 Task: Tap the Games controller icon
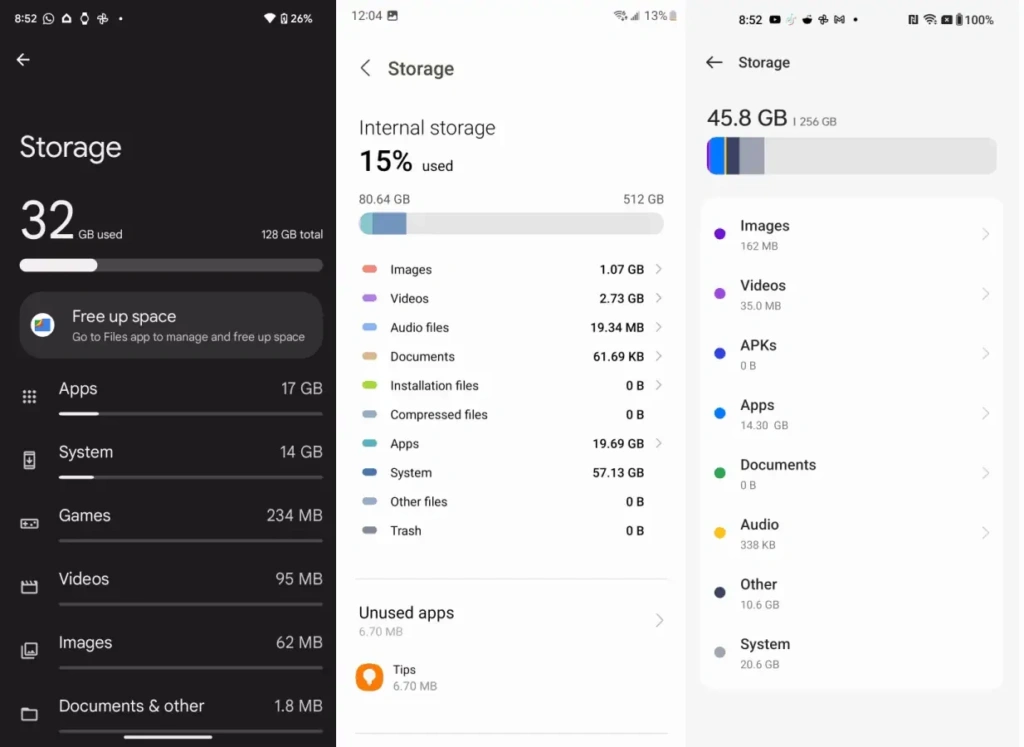29,524
